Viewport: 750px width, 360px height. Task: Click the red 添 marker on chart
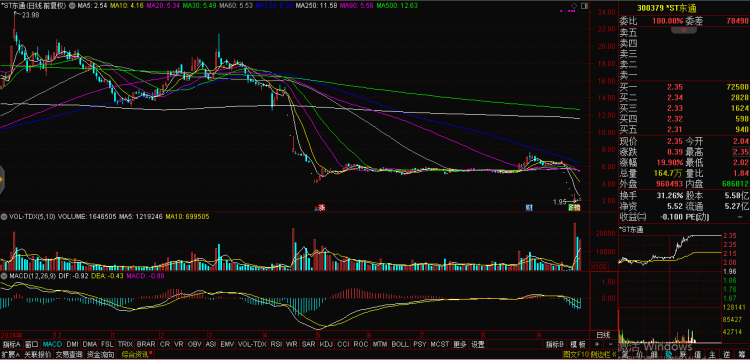pyautogui.click(x=321, y=207)
